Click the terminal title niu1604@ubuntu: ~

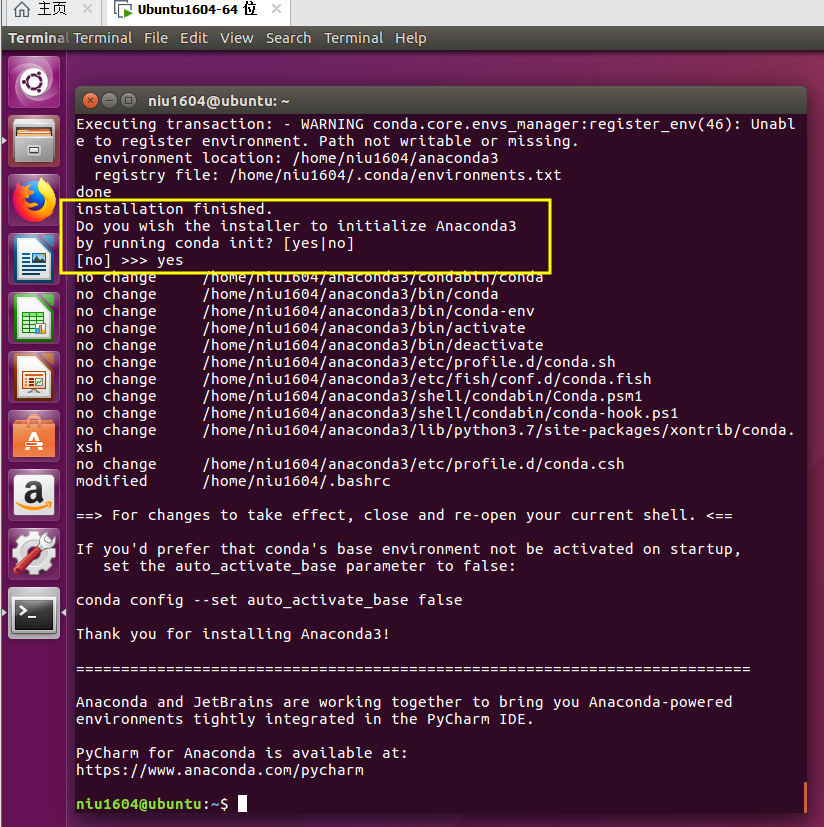(x=218, y=101)
